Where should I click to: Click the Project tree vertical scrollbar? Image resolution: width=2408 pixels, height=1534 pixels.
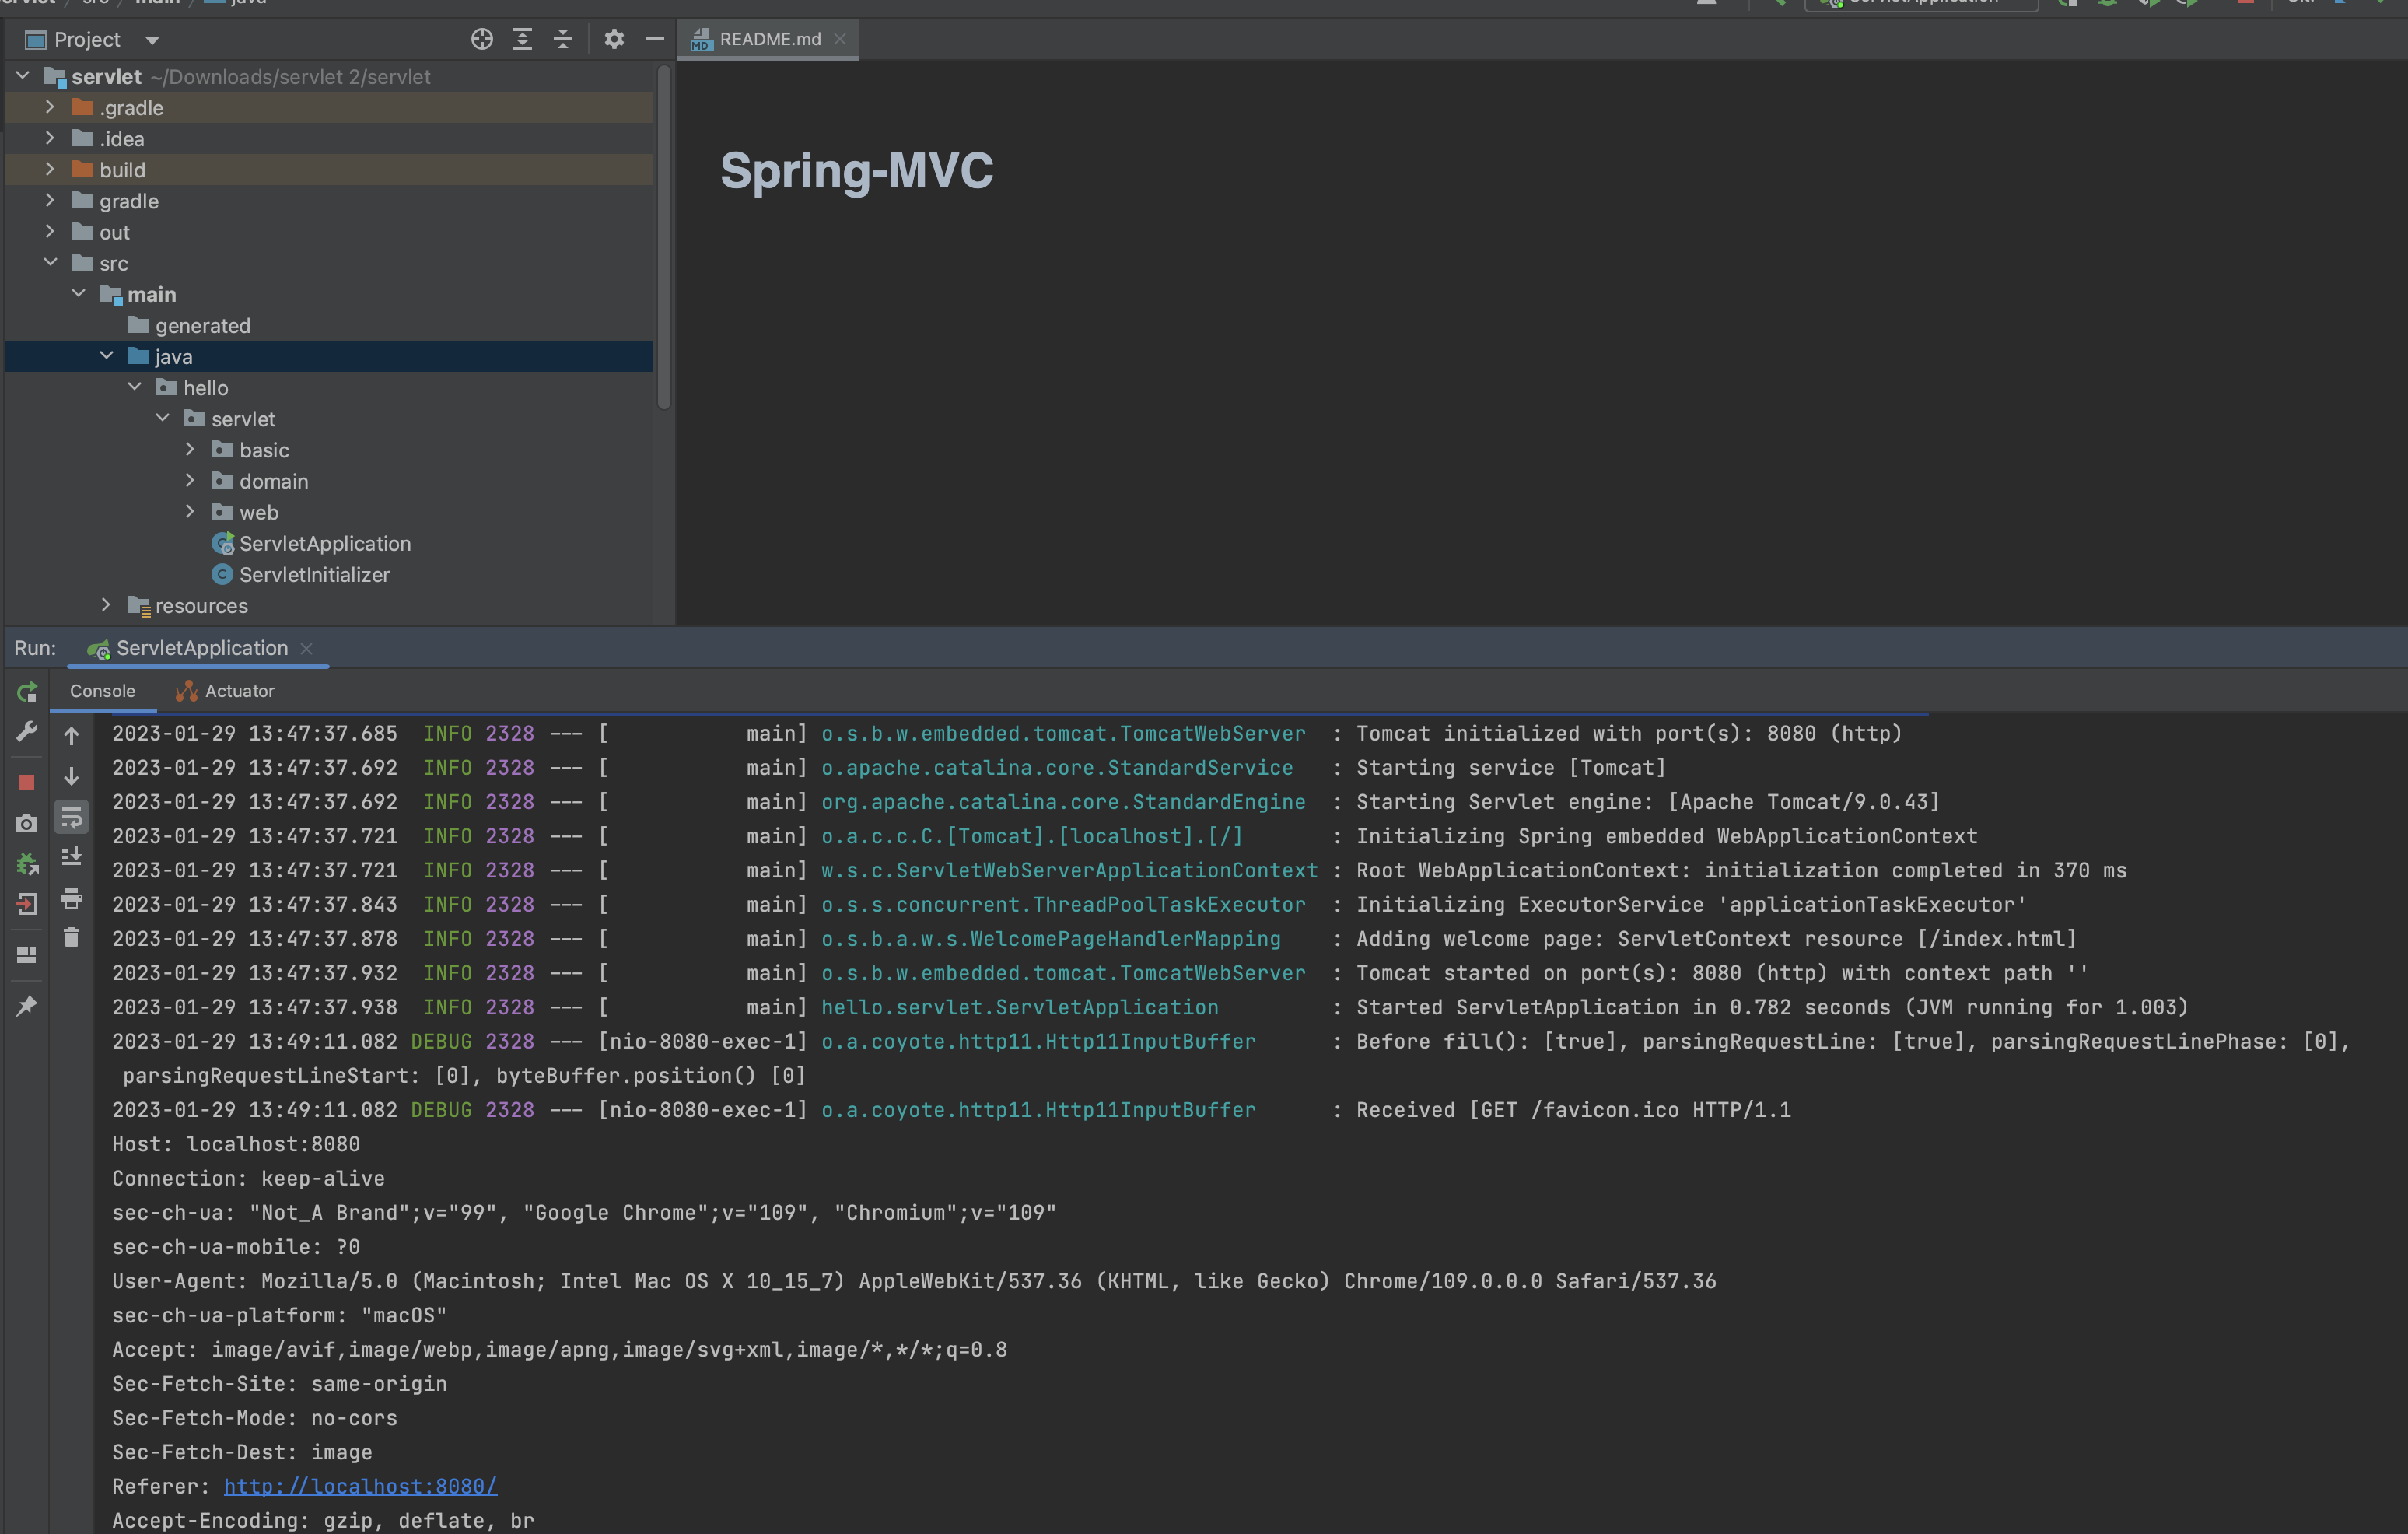pos(663,238)
